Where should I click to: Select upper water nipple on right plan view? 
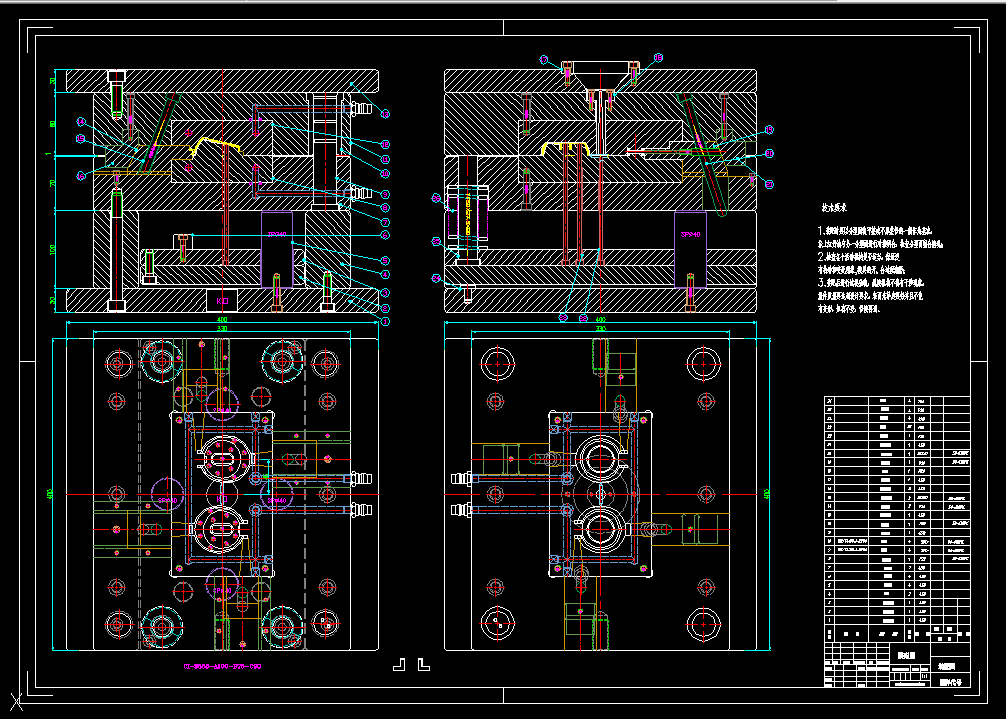pyautogui.click(x=462, y=478)
